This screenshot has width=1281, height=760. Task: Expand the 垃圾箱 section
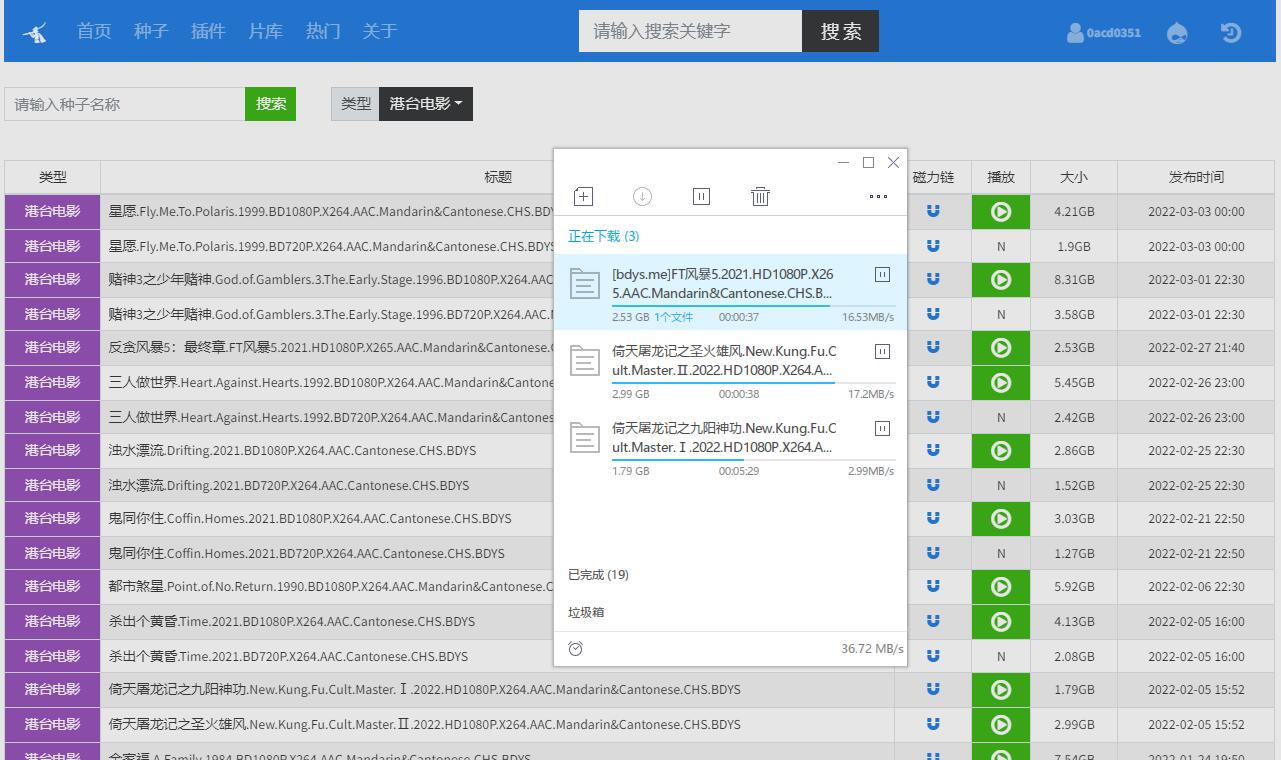tap(586, 612)
